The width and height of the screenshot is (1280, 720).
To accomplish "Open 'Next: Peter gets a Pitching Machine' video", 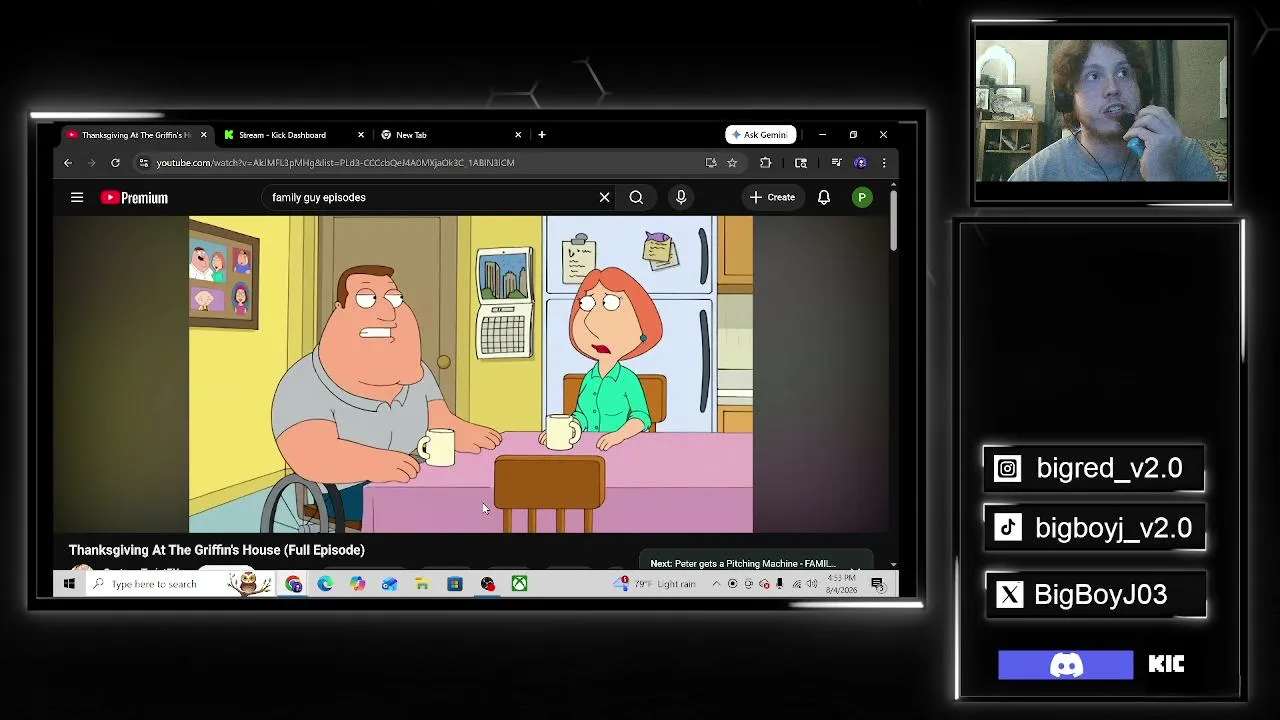I will click(743, 564).
